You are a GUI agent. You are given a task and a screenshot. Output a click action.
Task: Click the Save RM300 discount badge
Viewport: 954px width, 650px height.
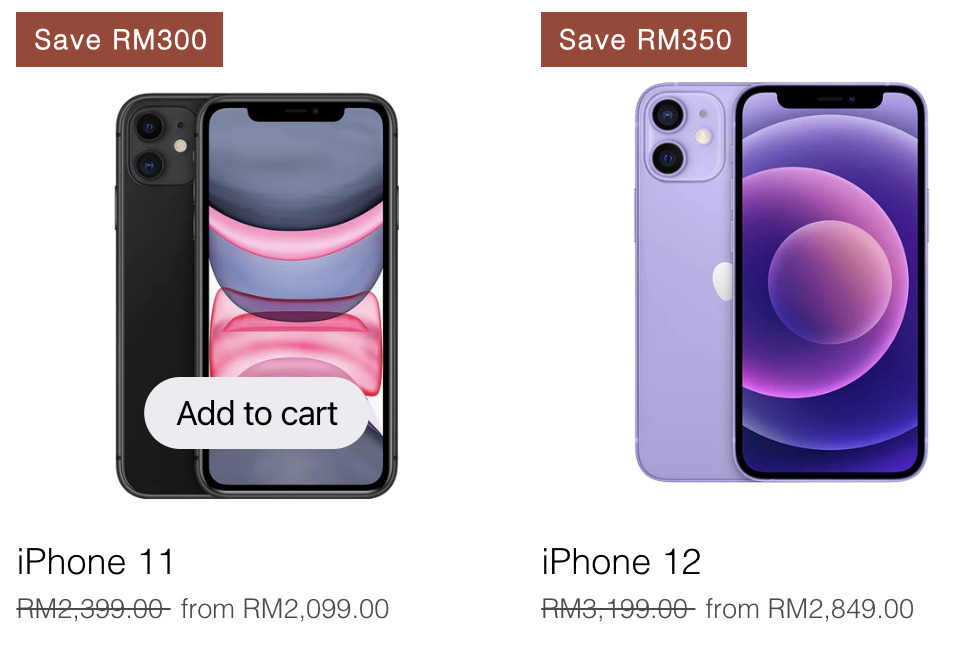click(119, 40)
